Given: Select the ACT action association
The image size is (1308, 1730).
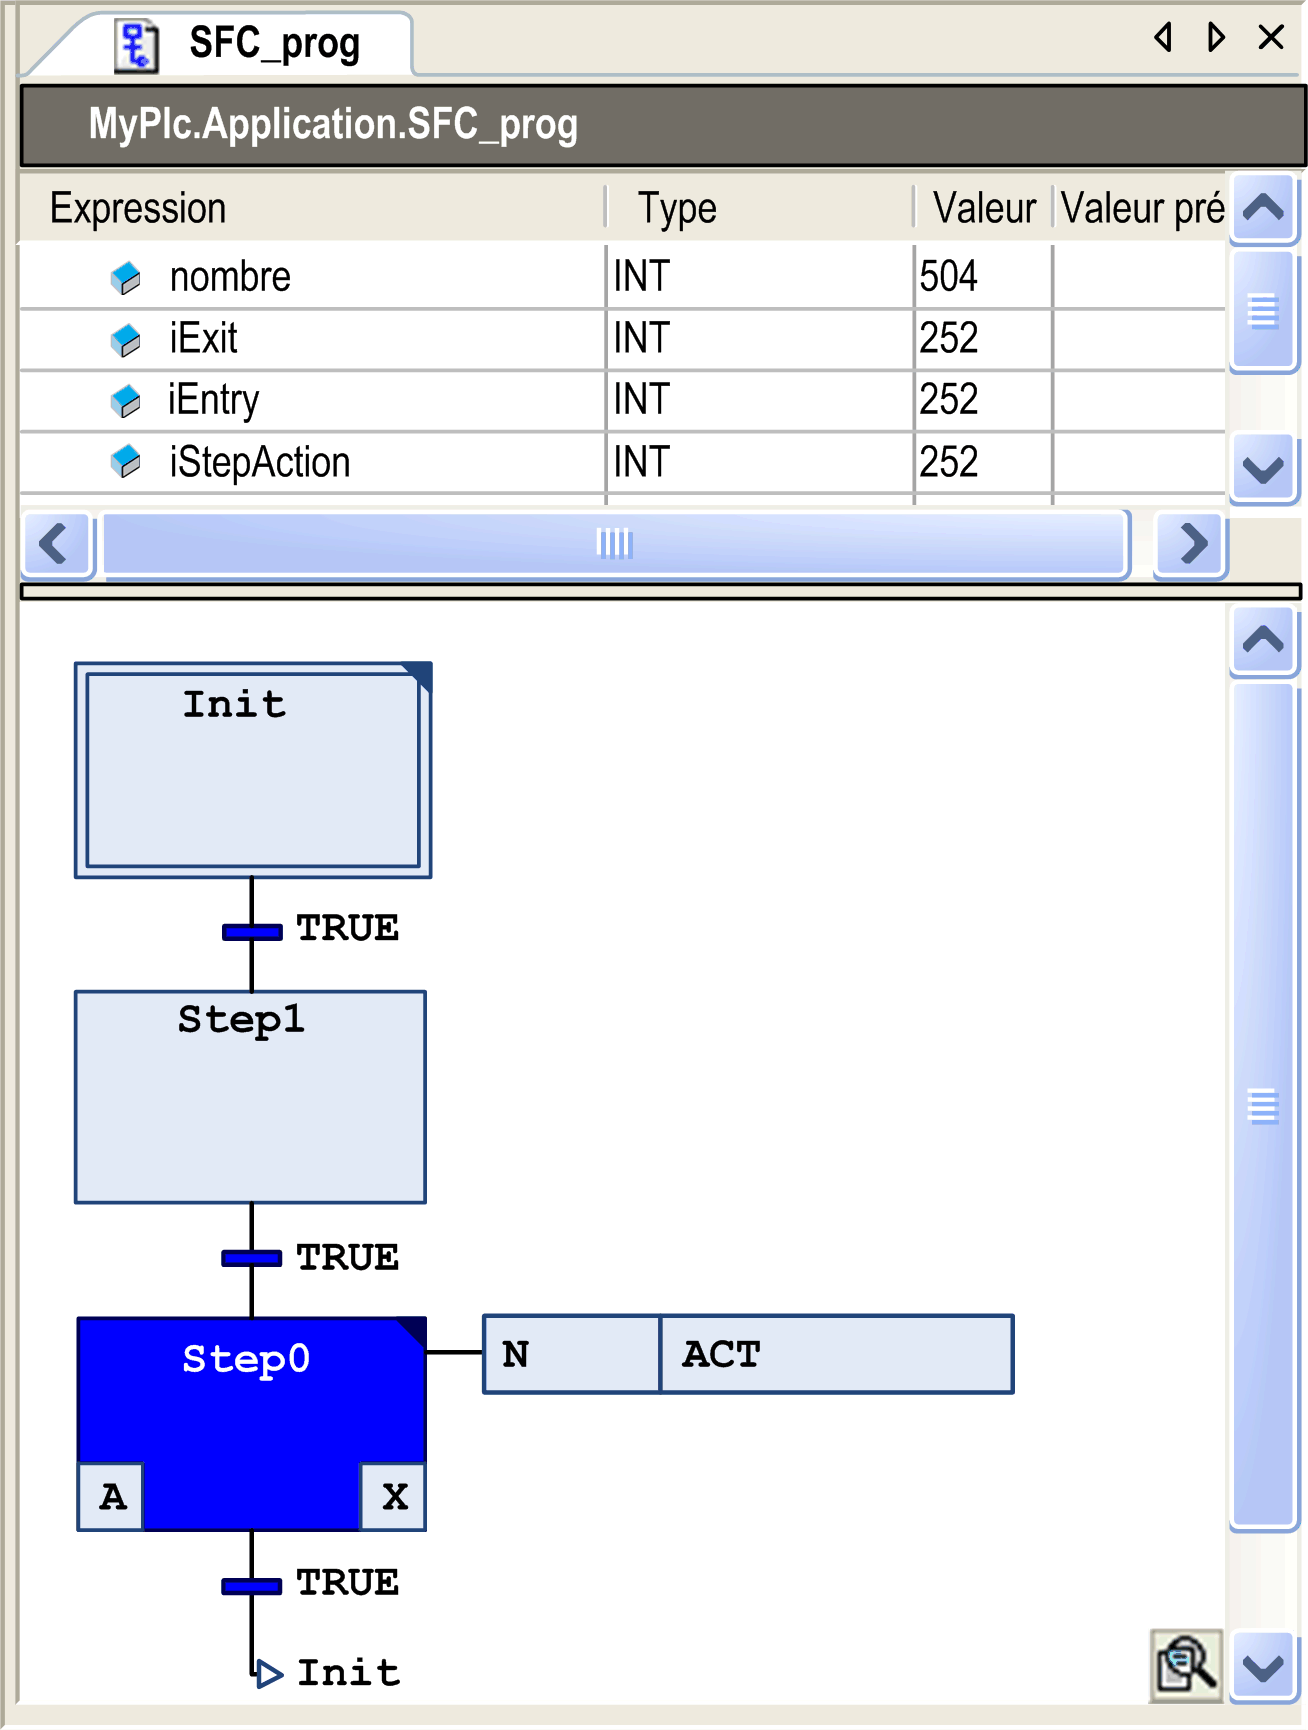Looking at the screenshot, I should pos(837,1354).
